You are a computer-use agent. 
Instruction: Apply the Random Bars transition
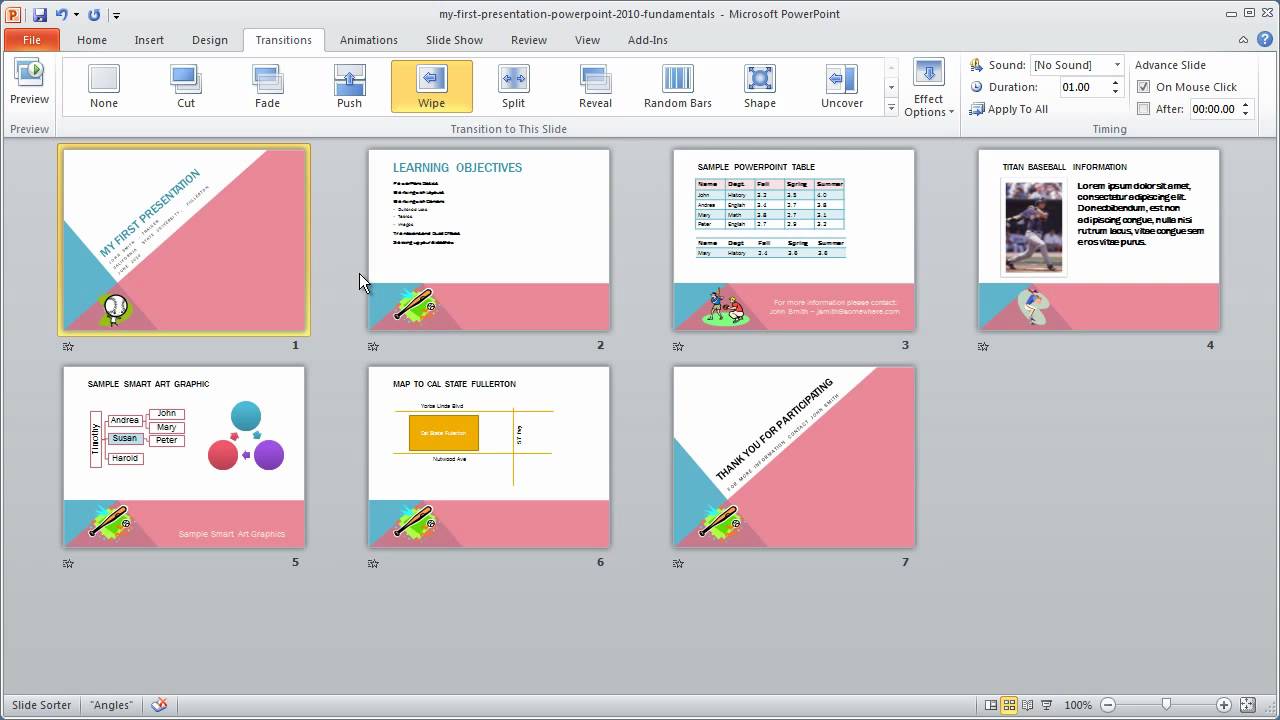678,86
